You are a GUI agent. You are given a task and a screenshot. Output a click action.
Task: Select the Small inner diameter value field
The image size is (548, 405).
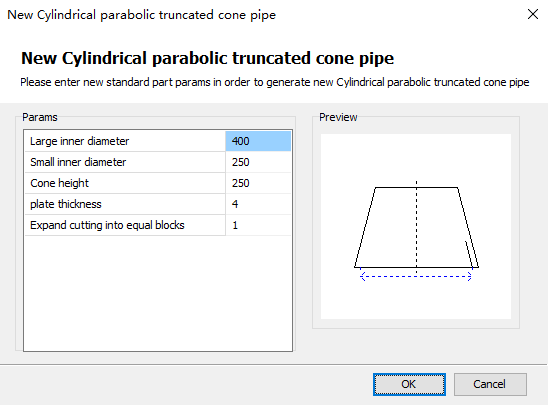pyautogui.click(x=258, y=162)
